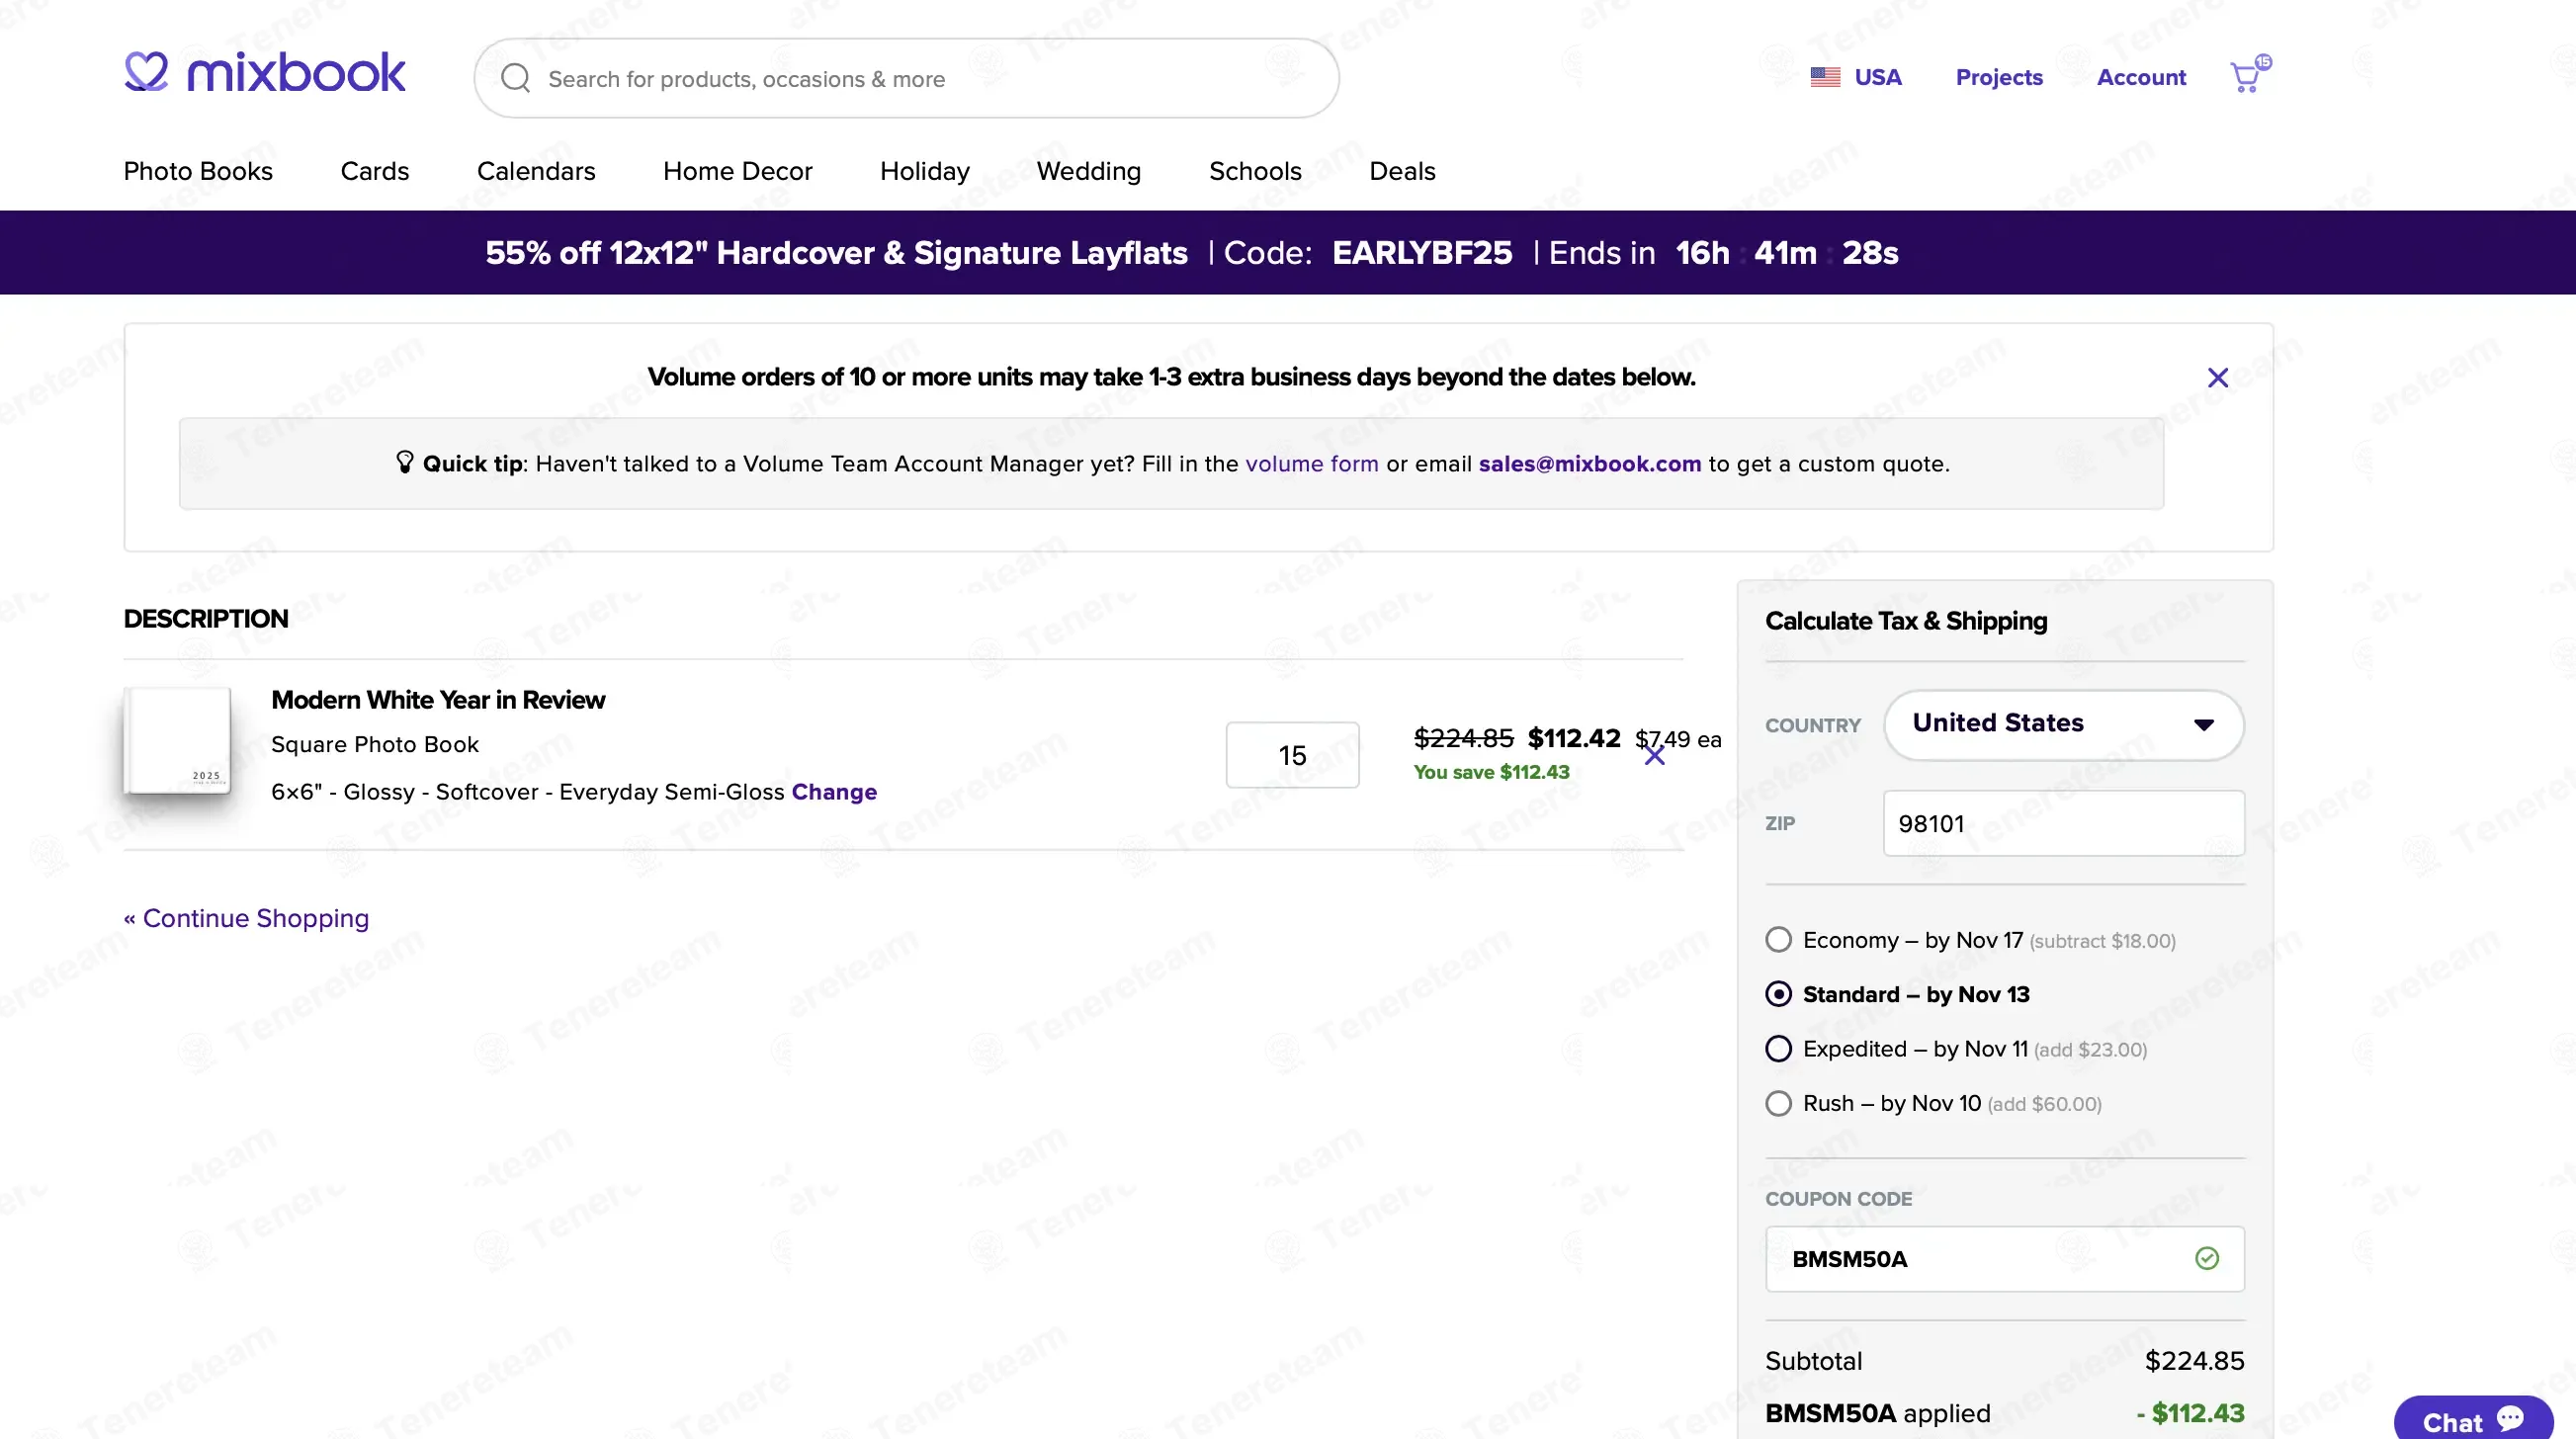Viewport: 2576px width, 1439px height.
Task: Open Calendars menu
Action: click(x=536, y=171)
